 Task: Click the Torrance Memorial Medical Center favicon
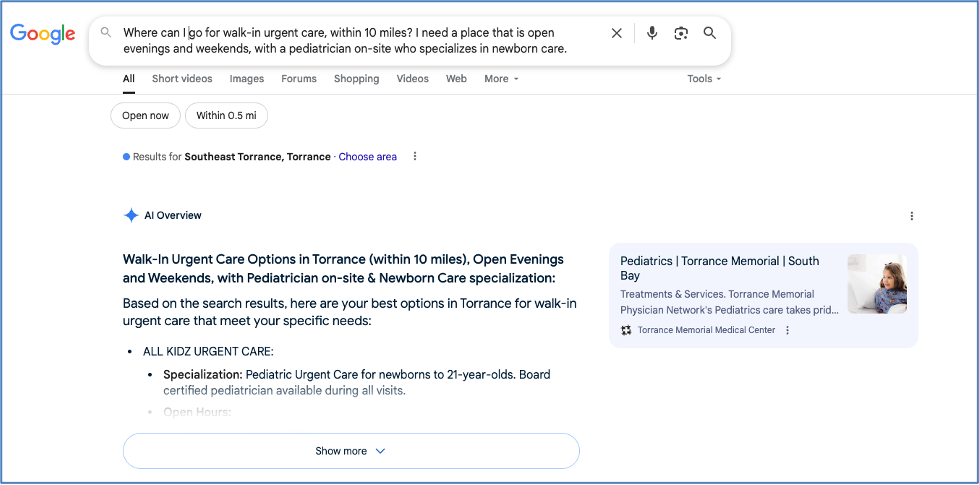626,330
